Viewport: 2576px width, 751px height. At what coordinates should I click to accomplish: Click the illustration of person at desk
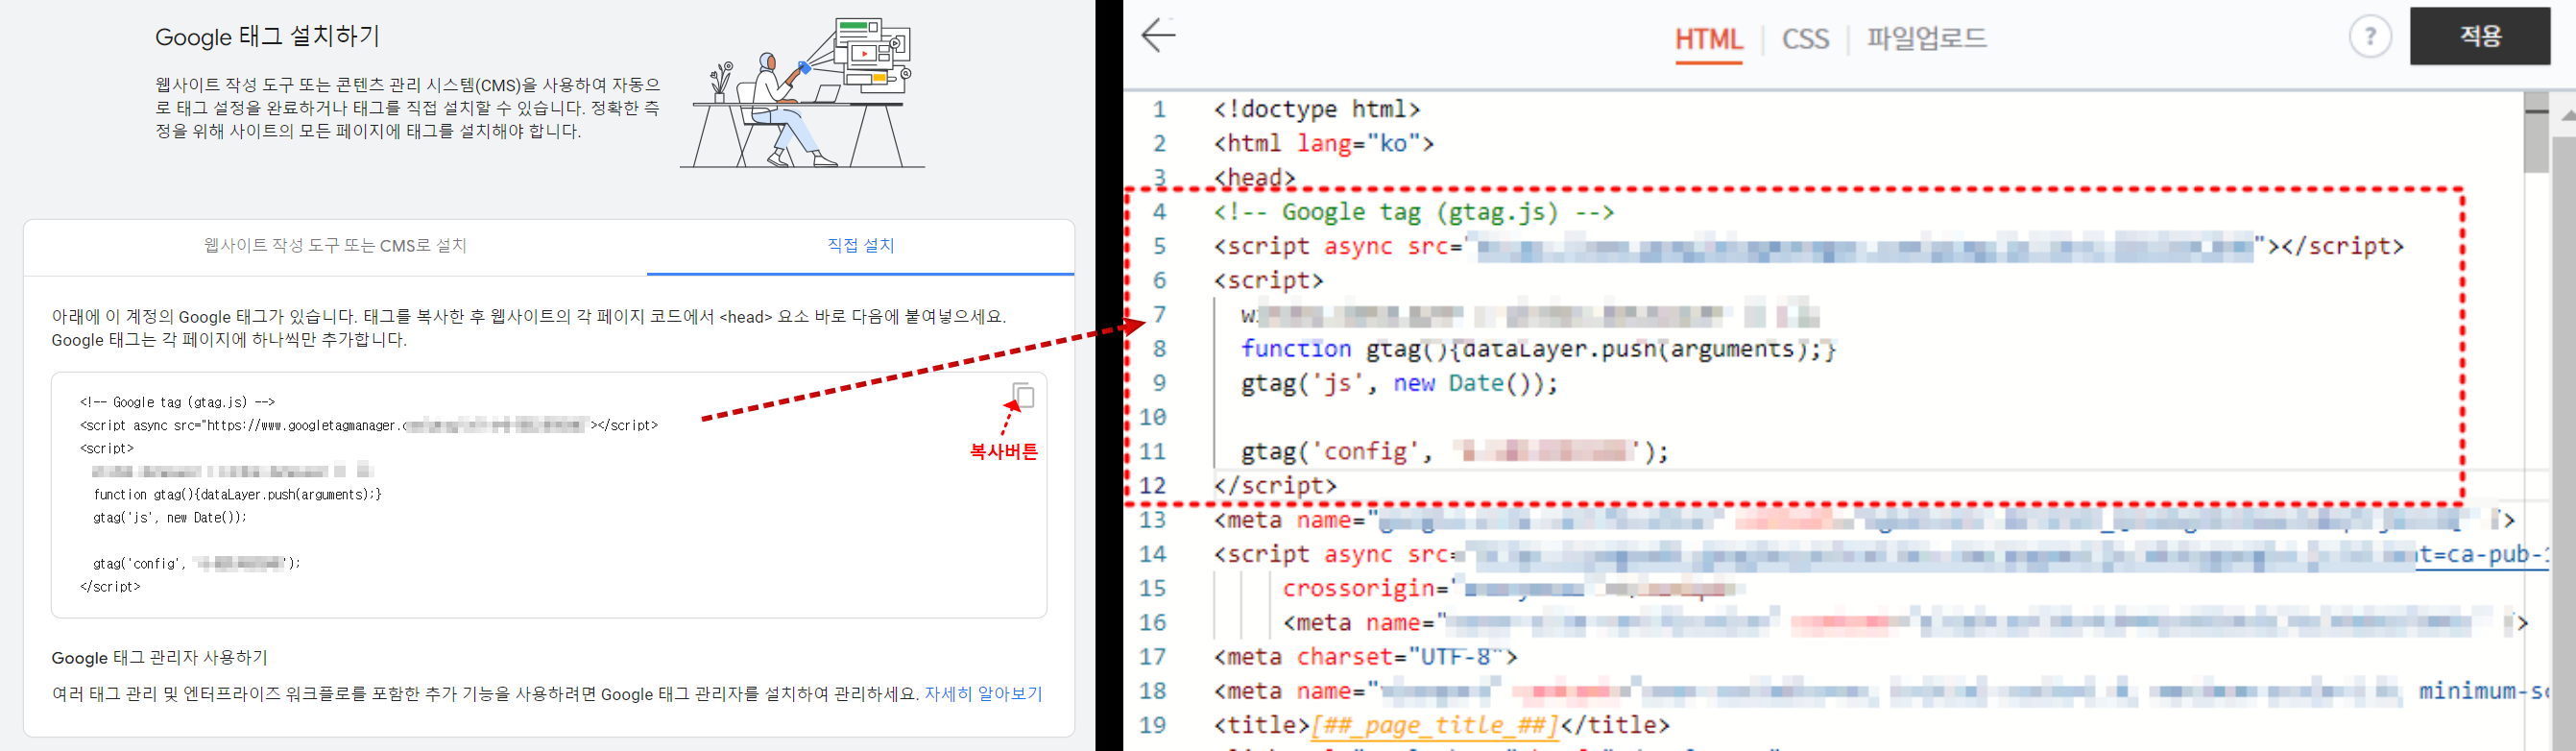[802, 92]
